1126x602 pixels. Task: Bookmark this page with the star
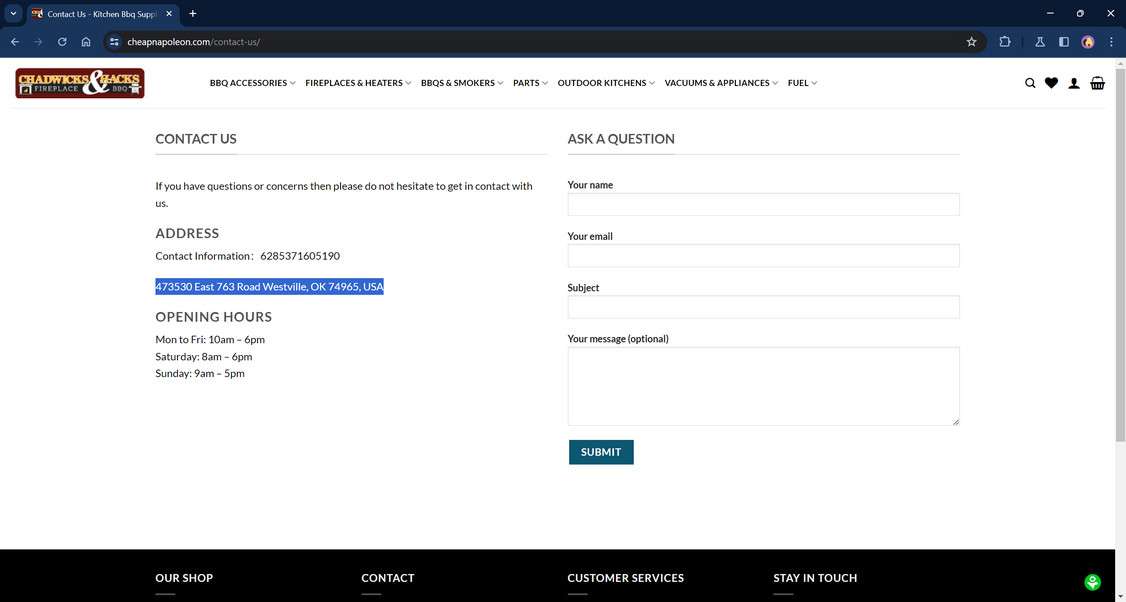(971, 42)
